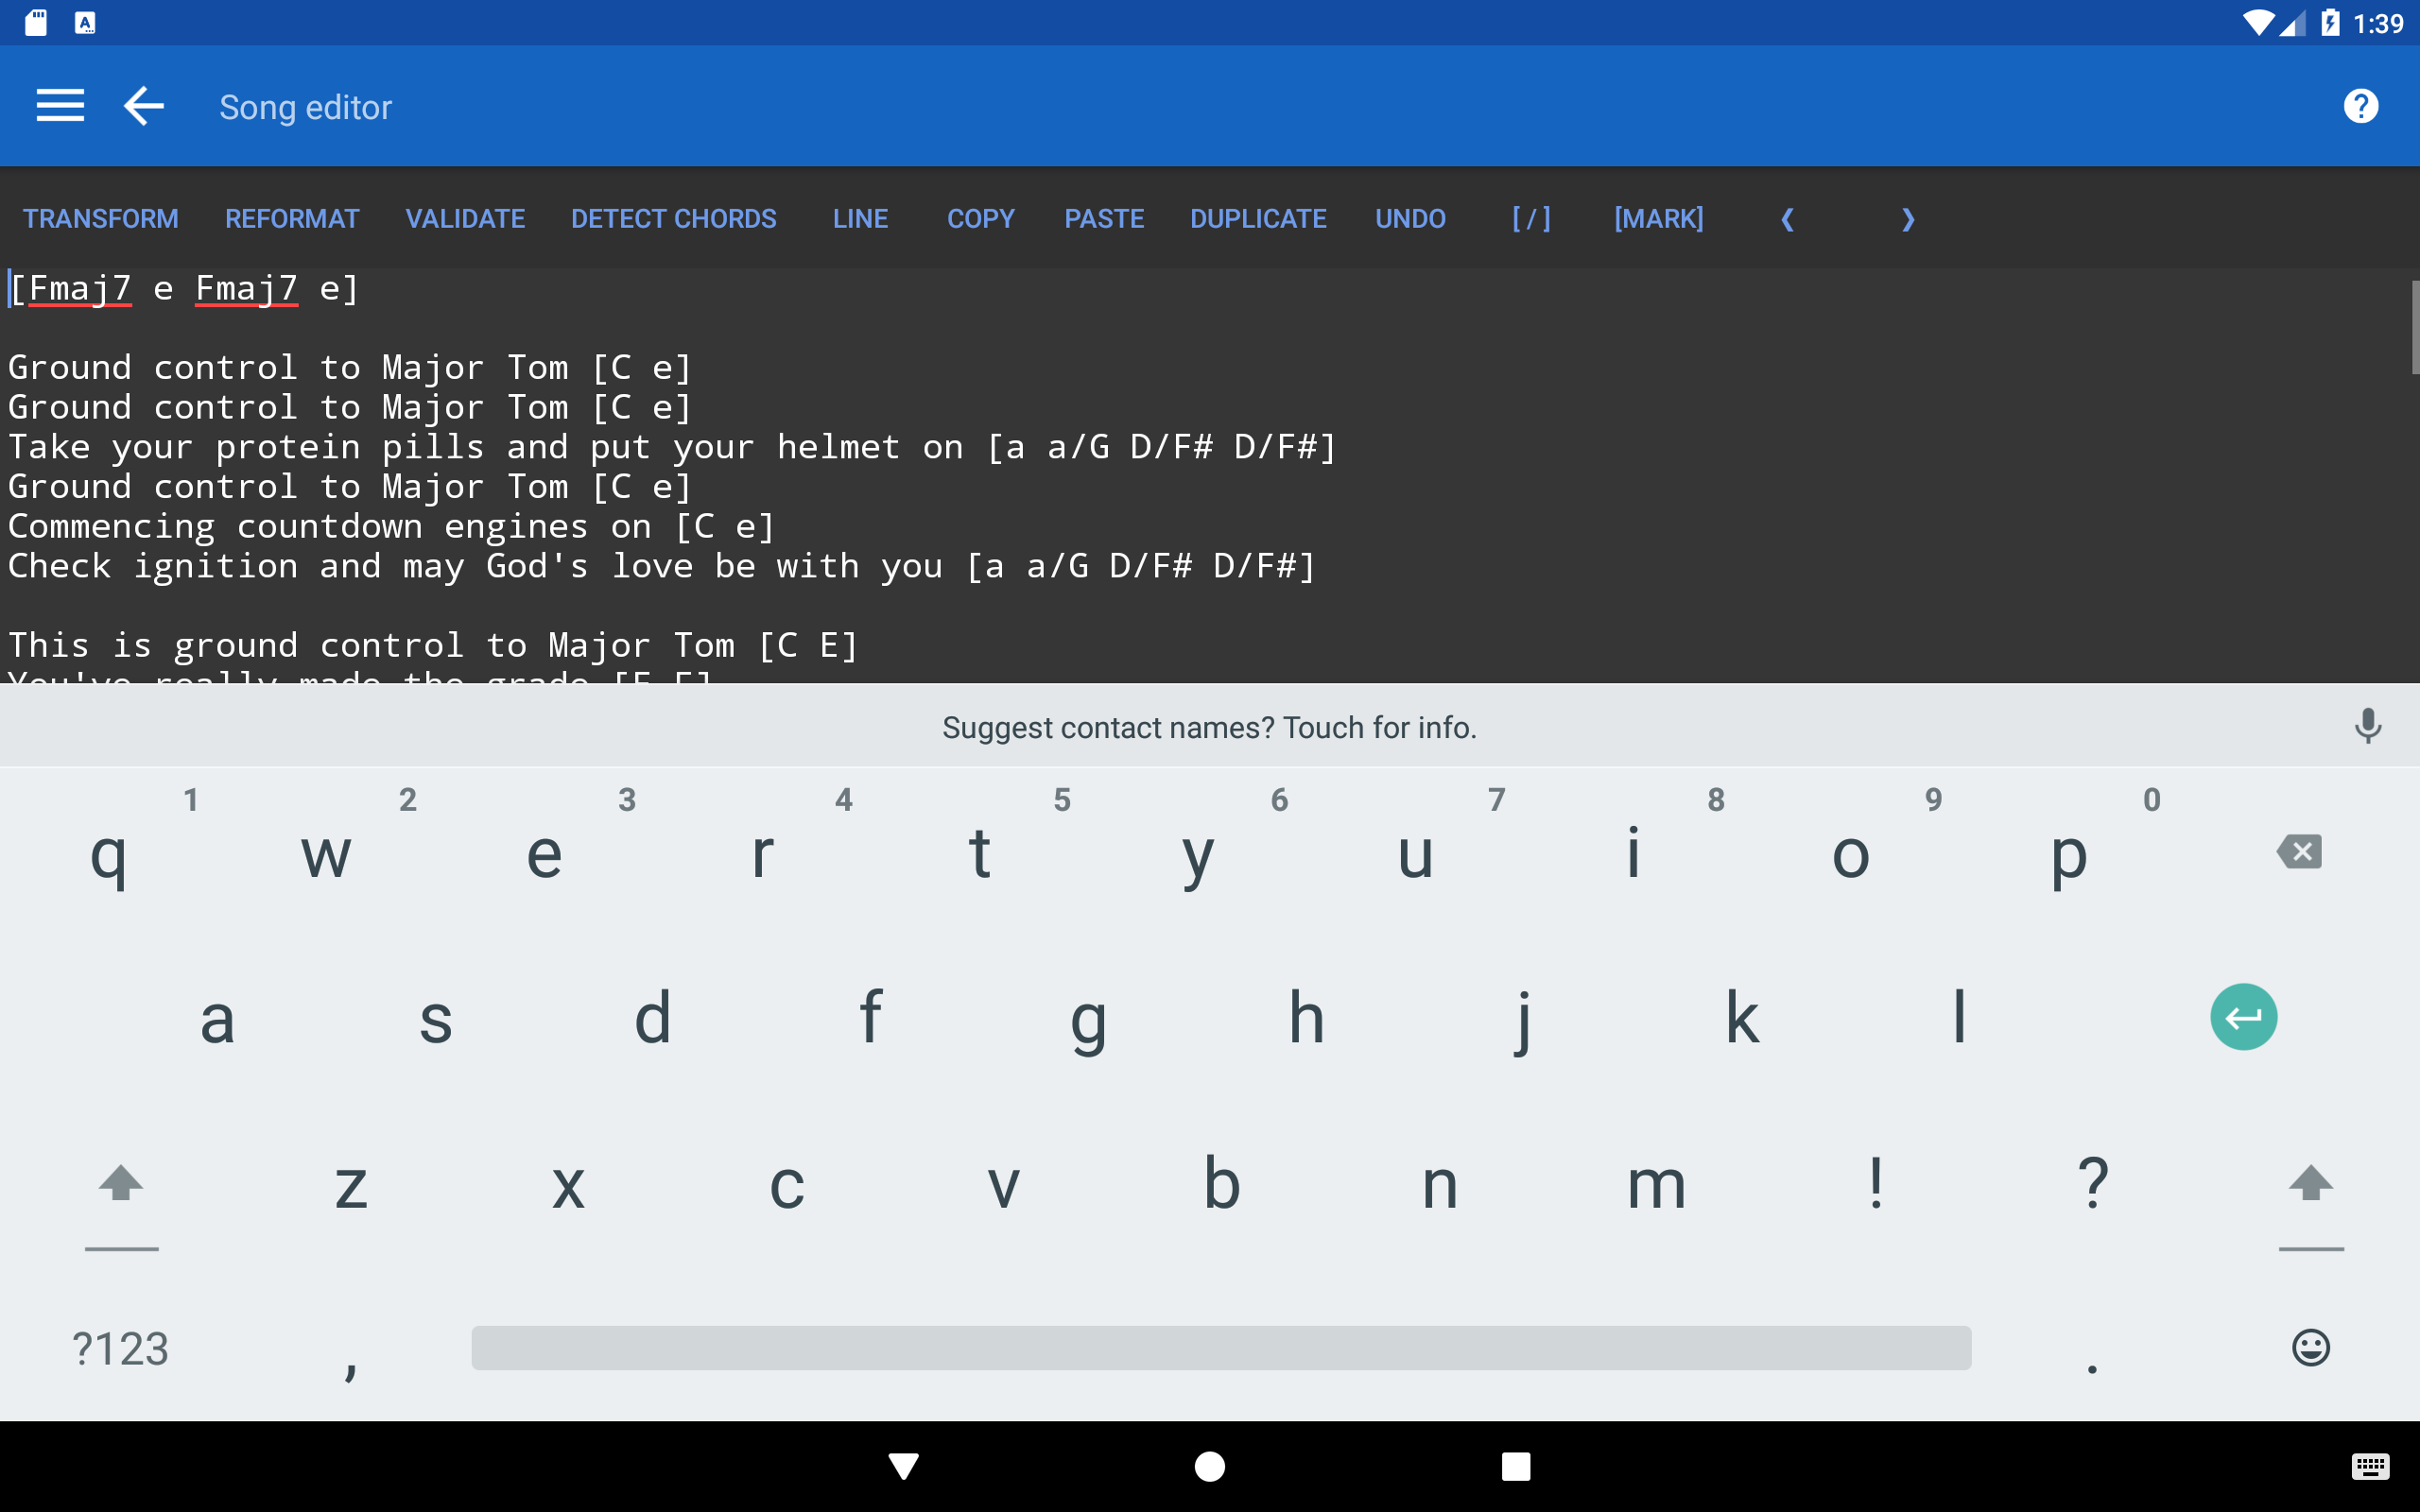
Task: Open the help question mark icon
Action: [x=2360, y=106]
